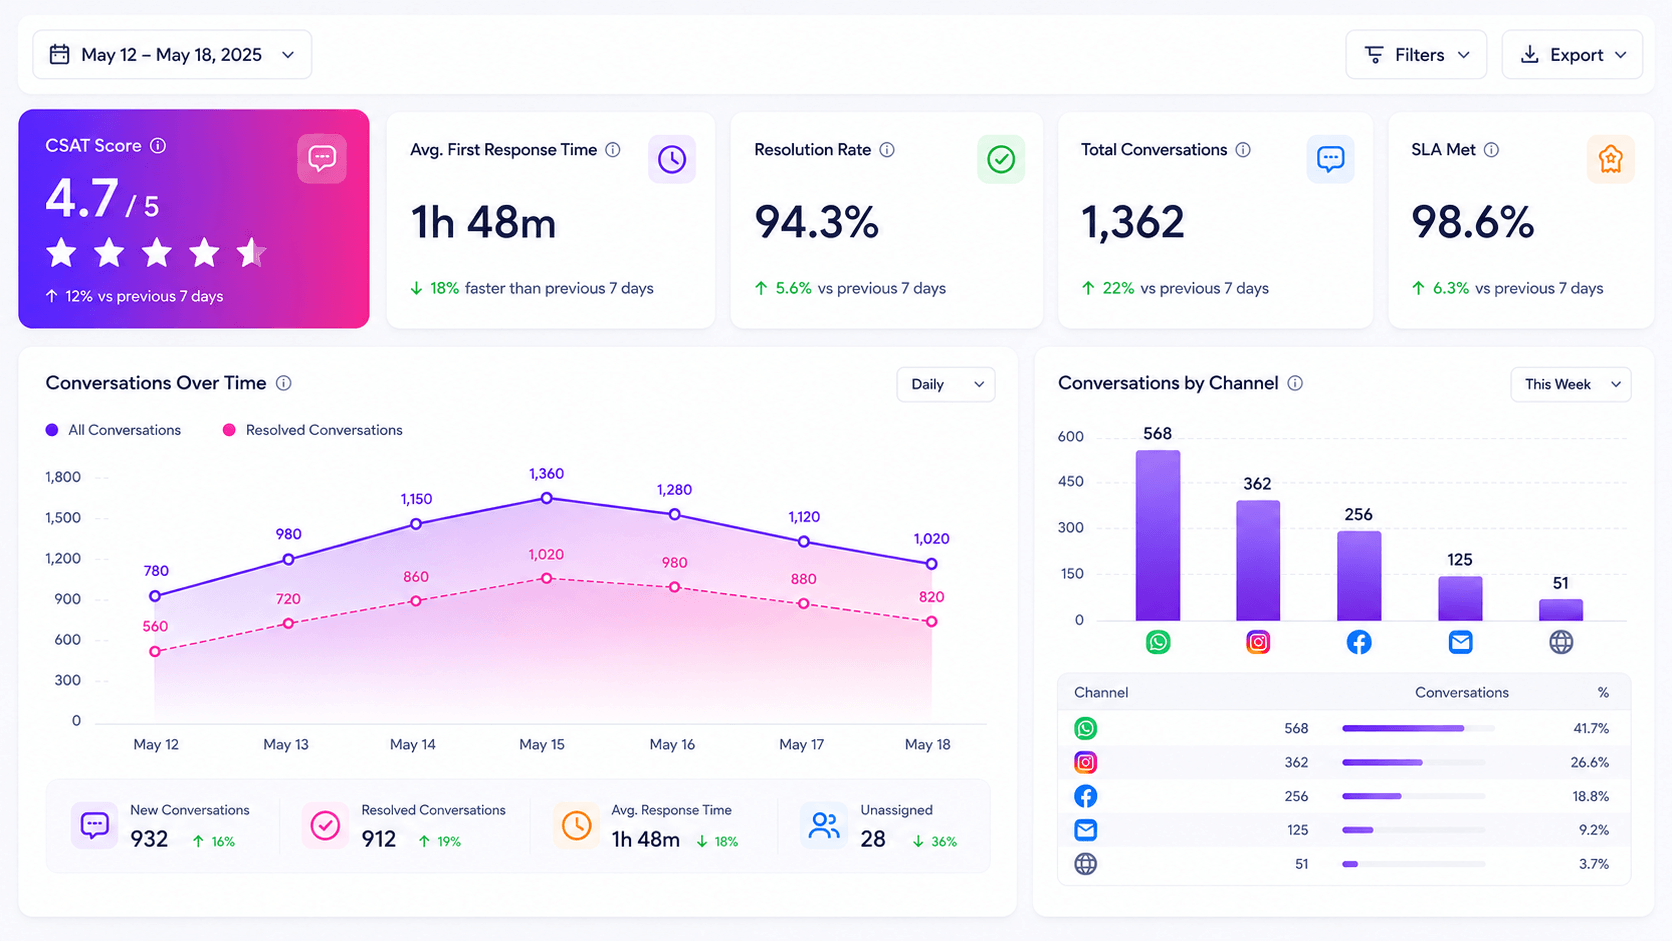Click web globe icon under the bar chart
The width and height of the screenshot is (1672, 941).
click(x=1561, y=642)
